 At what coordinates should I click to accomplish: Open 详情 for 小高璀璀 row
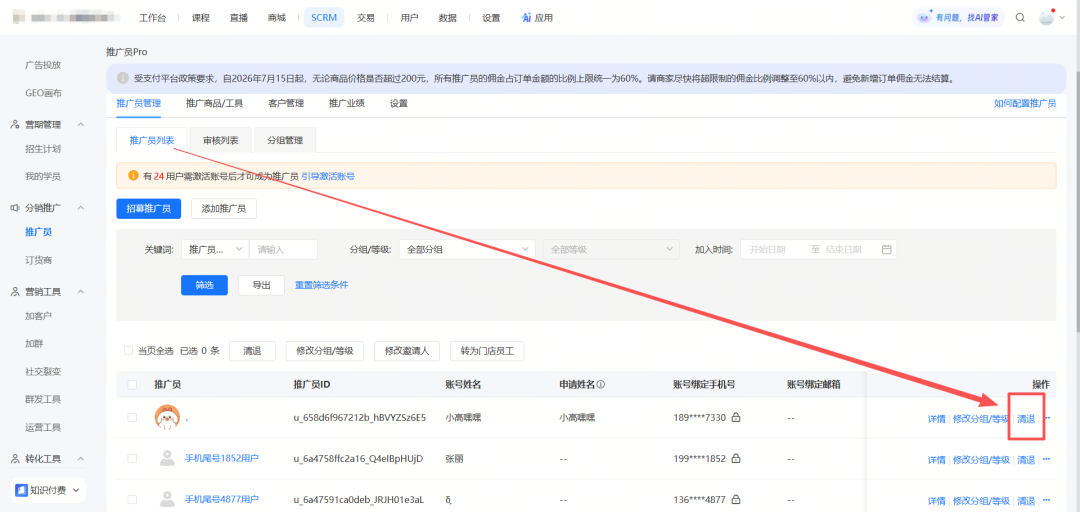(x=936, y=418)
